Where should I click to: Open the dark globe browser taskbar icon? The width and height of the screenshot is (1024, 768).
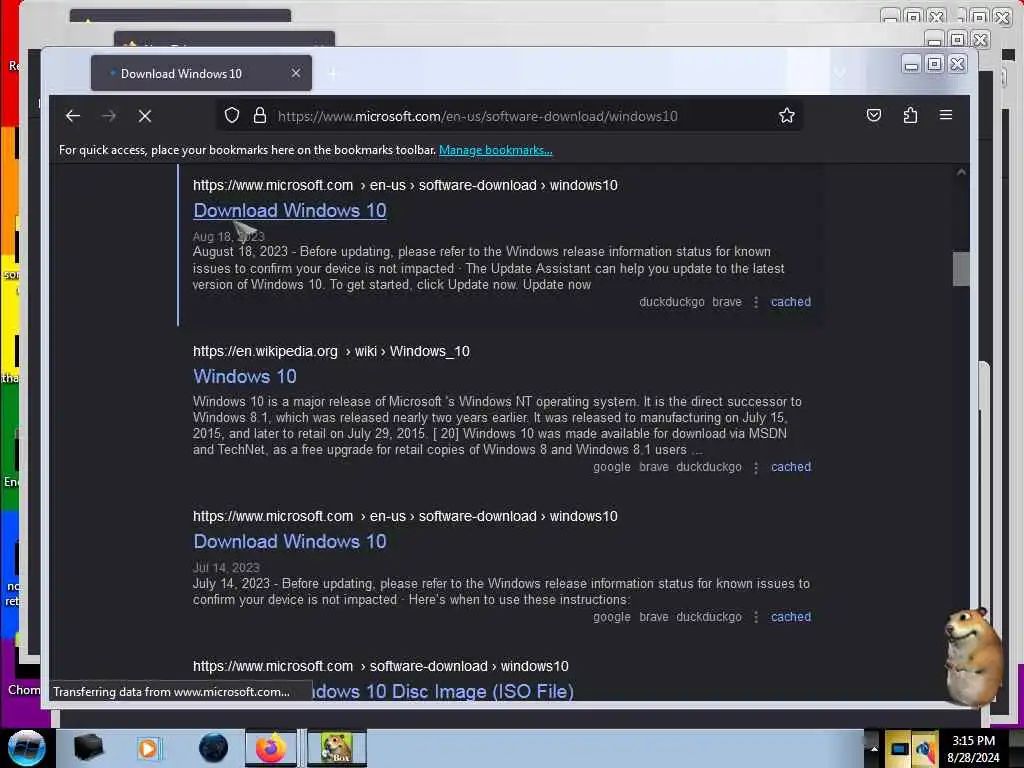[214, 748]
